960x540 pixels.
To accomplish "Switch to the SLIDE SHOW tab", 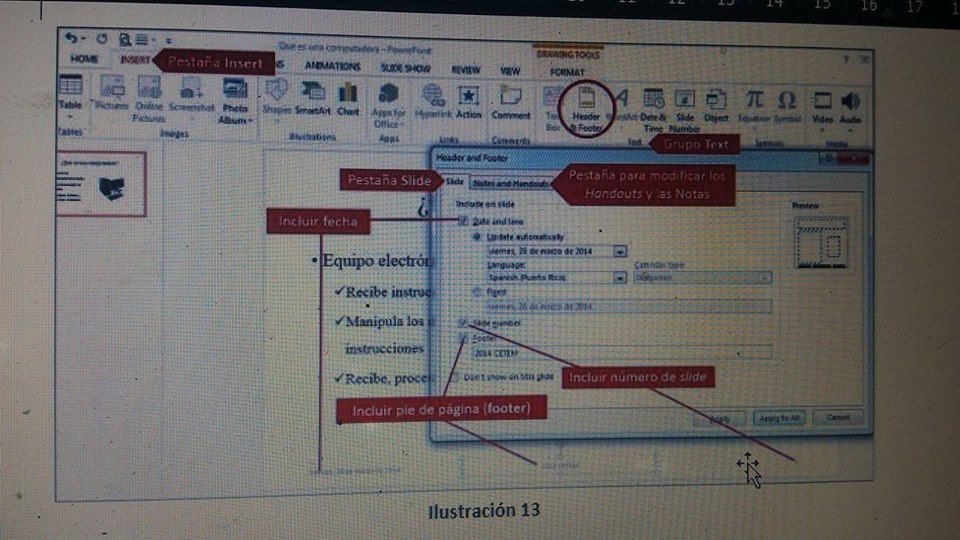I will point(405,68).
